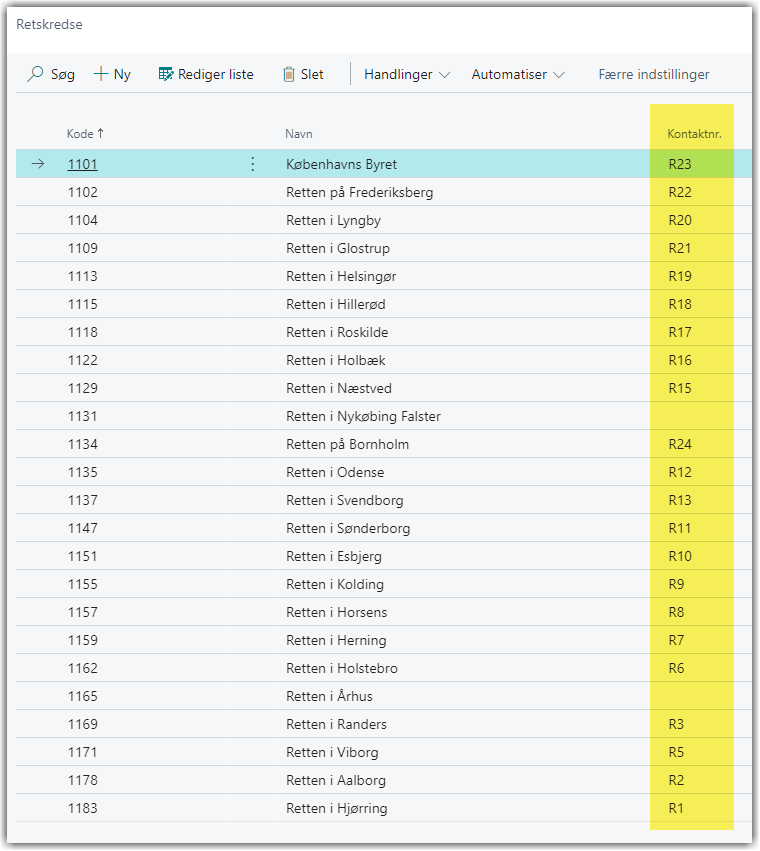Select Retten i Glostrup
This screenshot has width=760, height=851.
click(x=338, y=248)
